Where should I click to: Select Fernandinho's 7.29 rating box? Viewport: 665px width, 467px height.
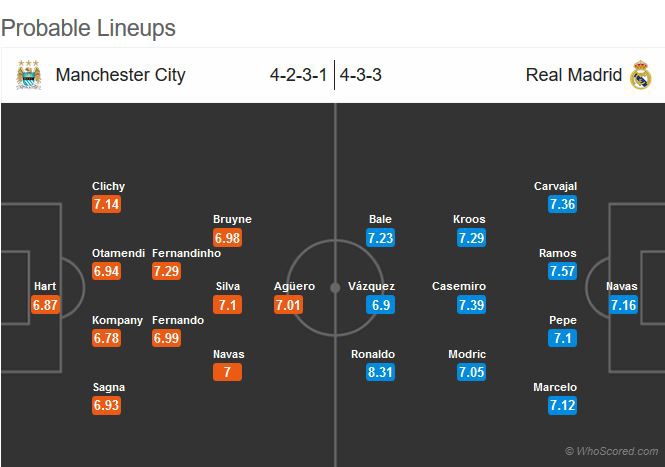coord(166,271)
